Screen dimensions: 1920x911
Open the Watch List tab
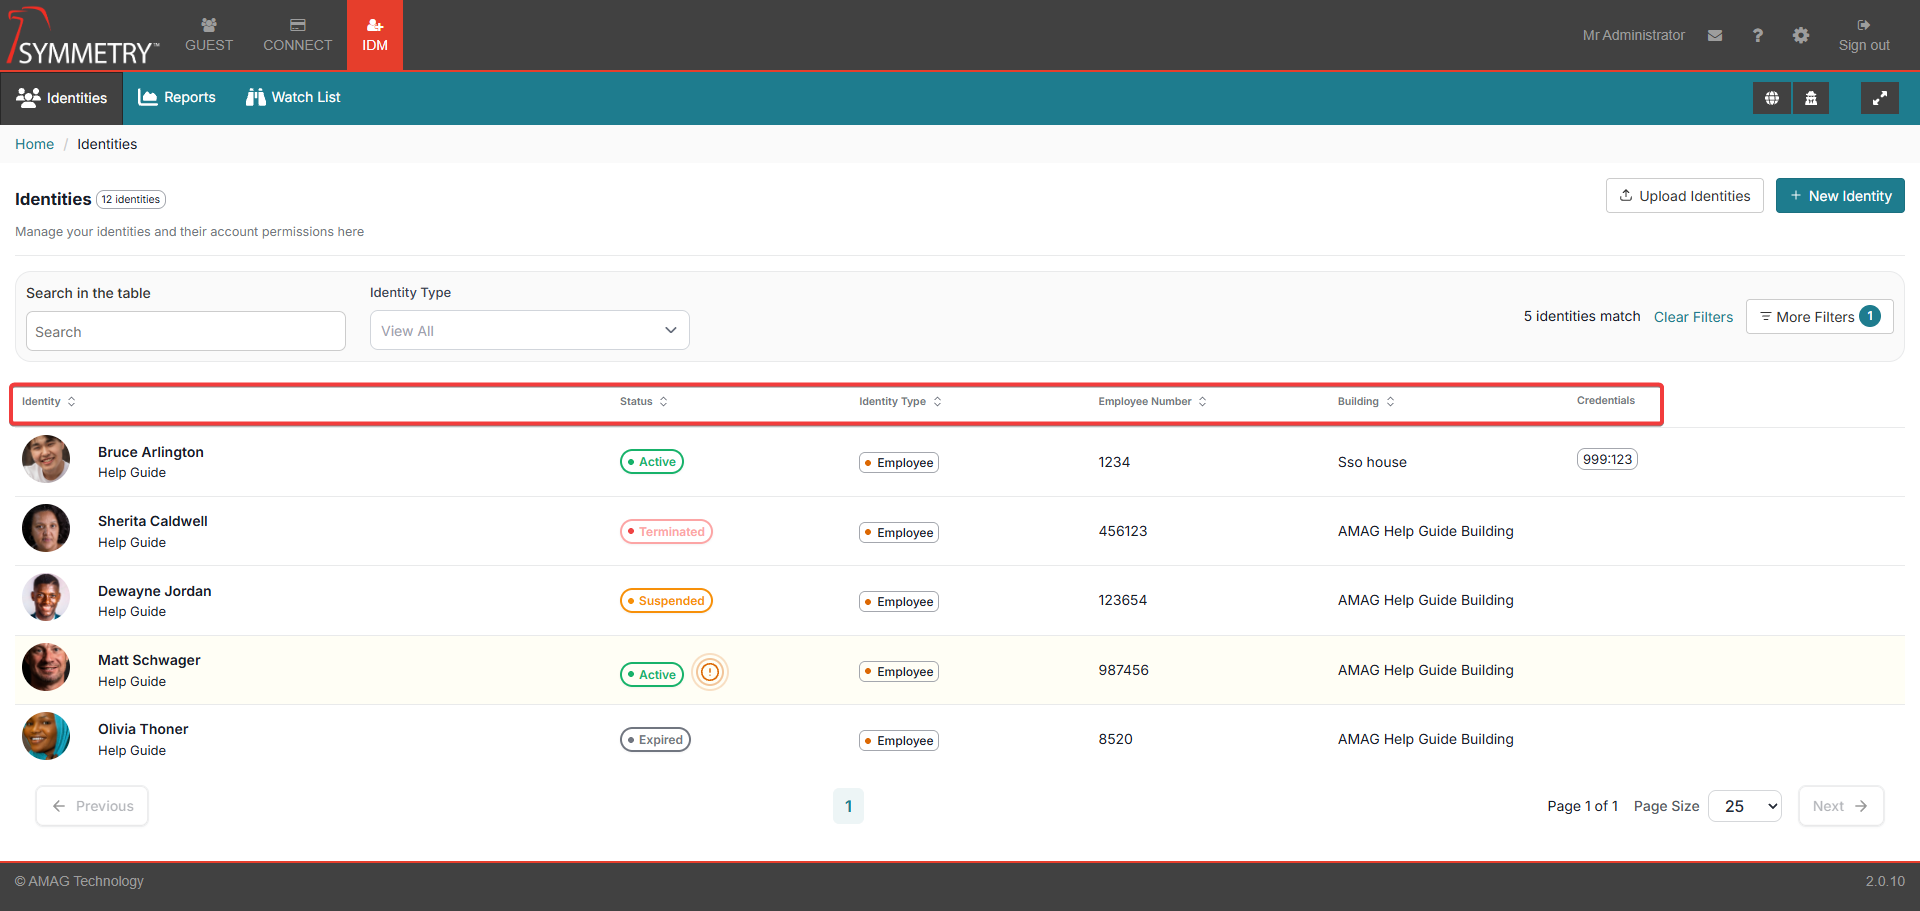[x=293, y=98]
